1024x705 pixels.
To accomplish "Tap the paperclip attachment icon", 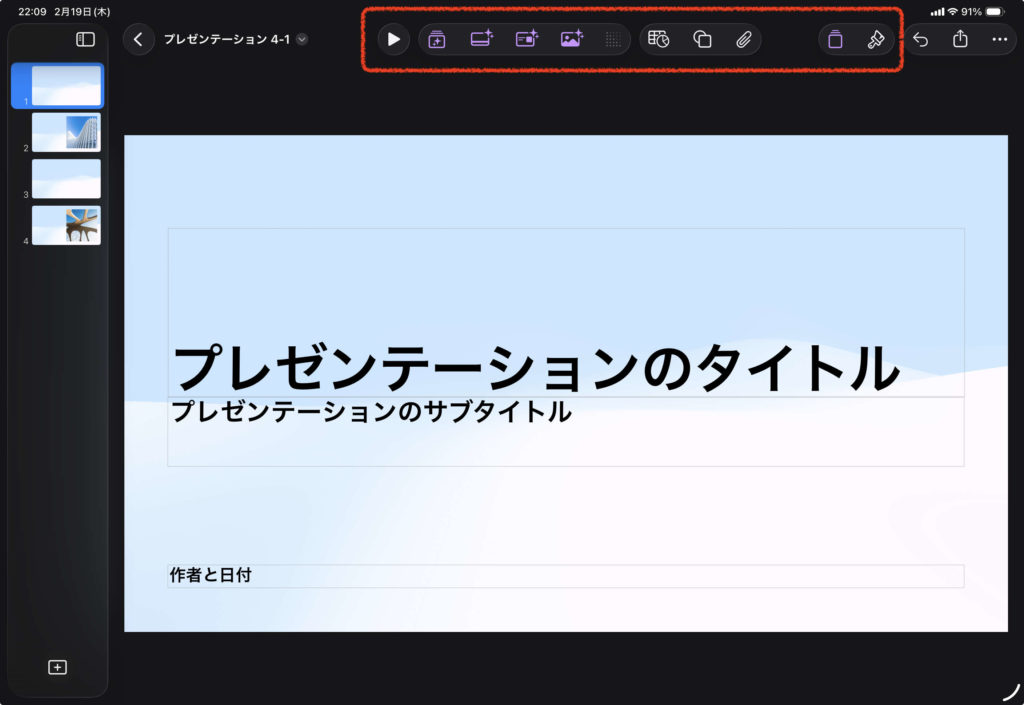I will [743, 39].
